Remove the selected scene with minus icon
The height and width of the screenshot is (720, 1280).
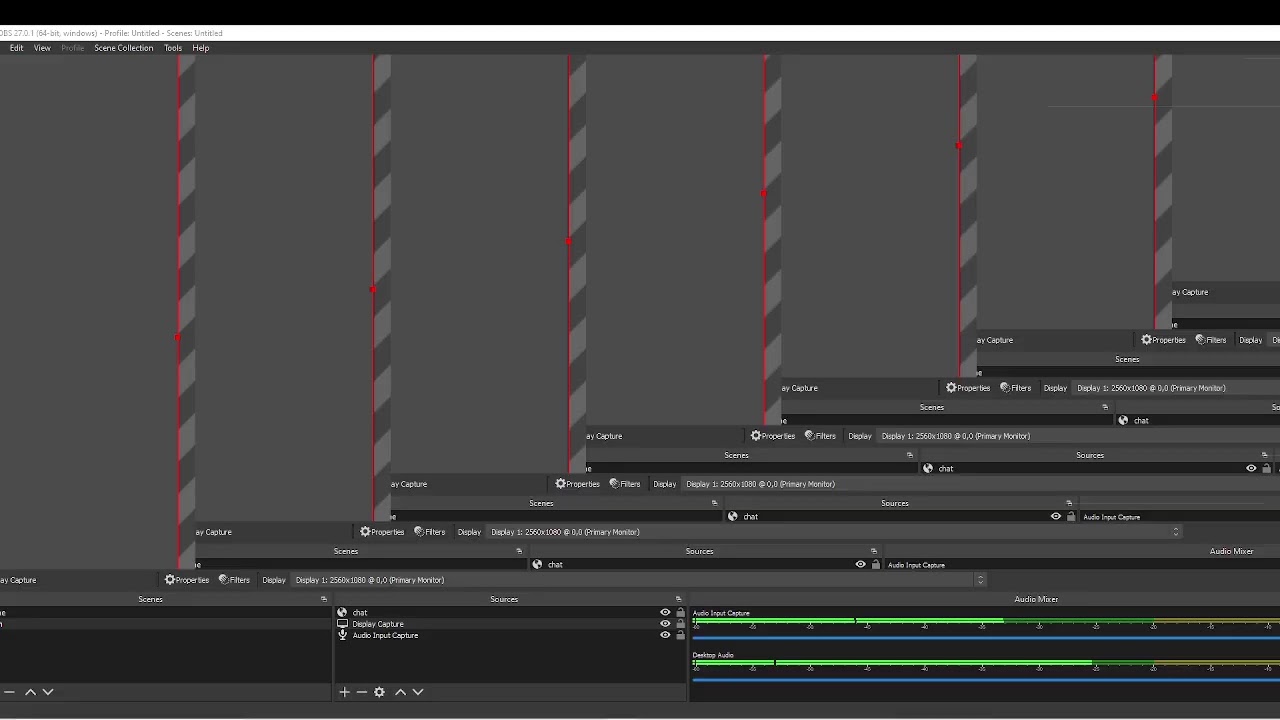coord(9,692)
